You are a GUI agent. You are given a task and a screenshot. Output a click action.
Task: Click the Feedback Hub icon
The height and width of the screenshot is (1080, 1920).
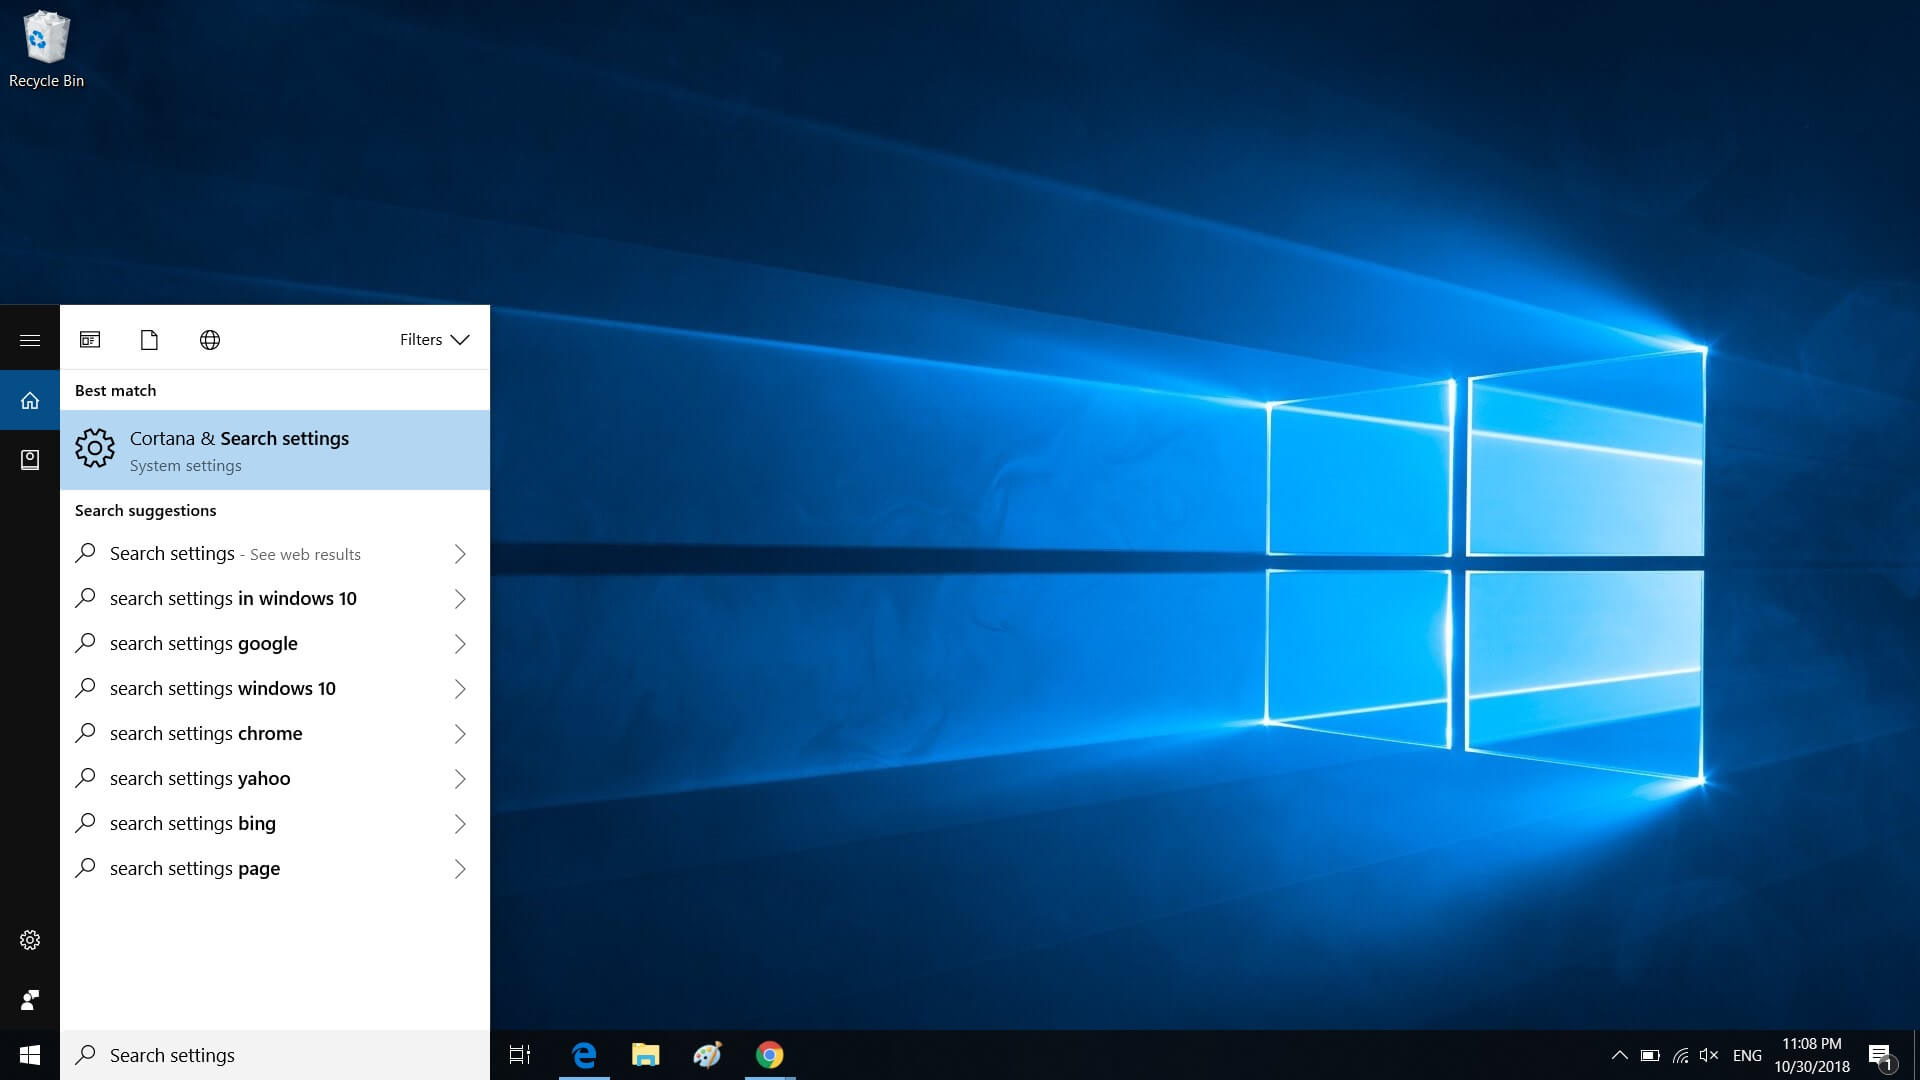coord(29,998)
